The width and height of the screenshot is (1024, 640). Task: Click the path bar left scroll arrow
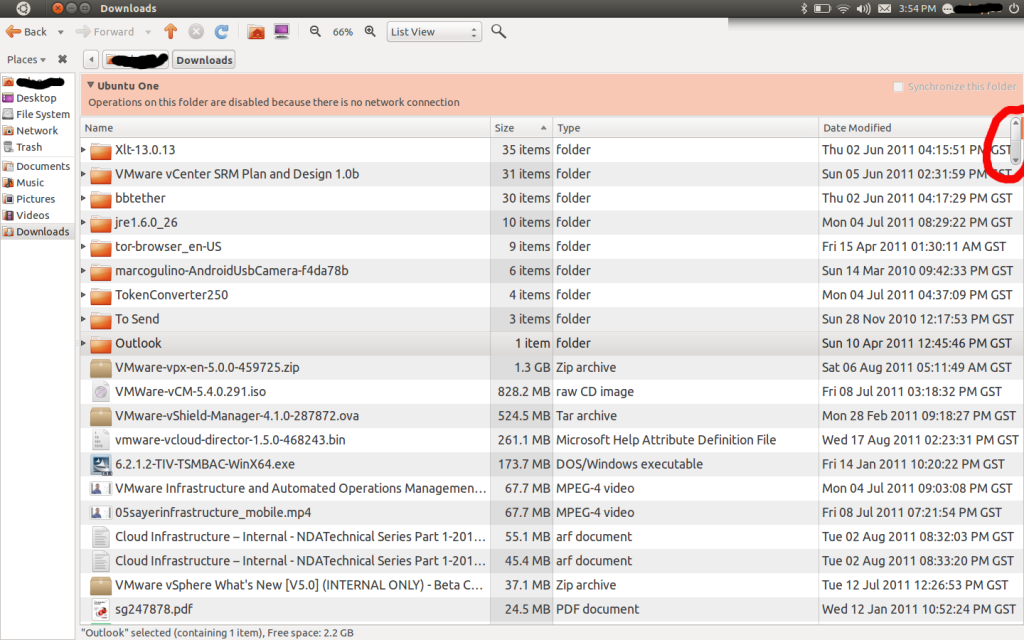click(x=91, y=60)
